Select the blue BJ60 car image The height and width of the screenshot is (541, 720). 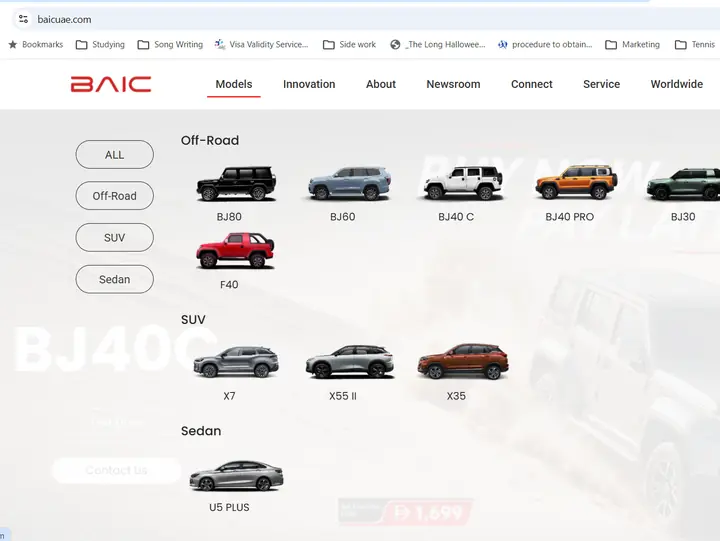(x=349, y=184)
